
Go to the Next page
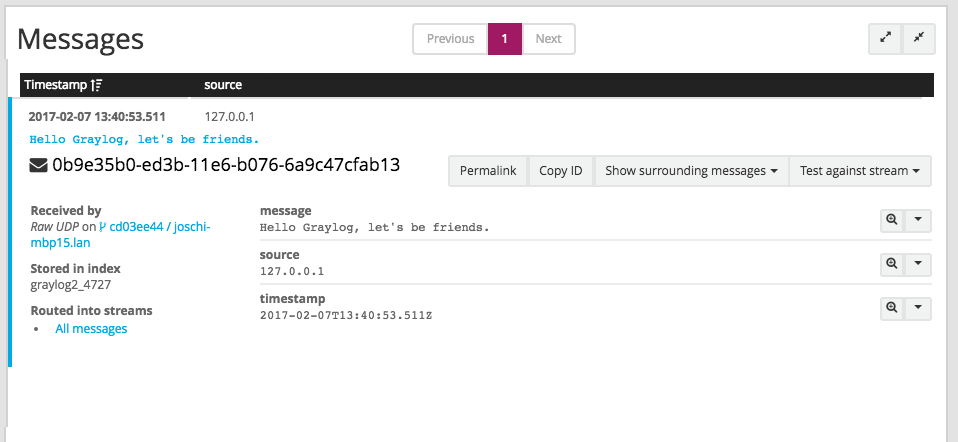(548, 39)
